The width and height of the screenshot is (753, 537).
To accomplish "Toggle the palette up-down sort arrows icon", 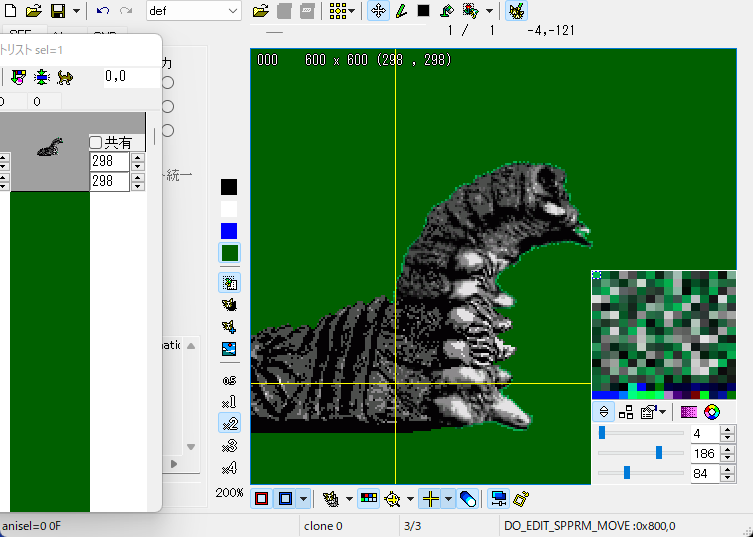I will [x=604, y=412].
